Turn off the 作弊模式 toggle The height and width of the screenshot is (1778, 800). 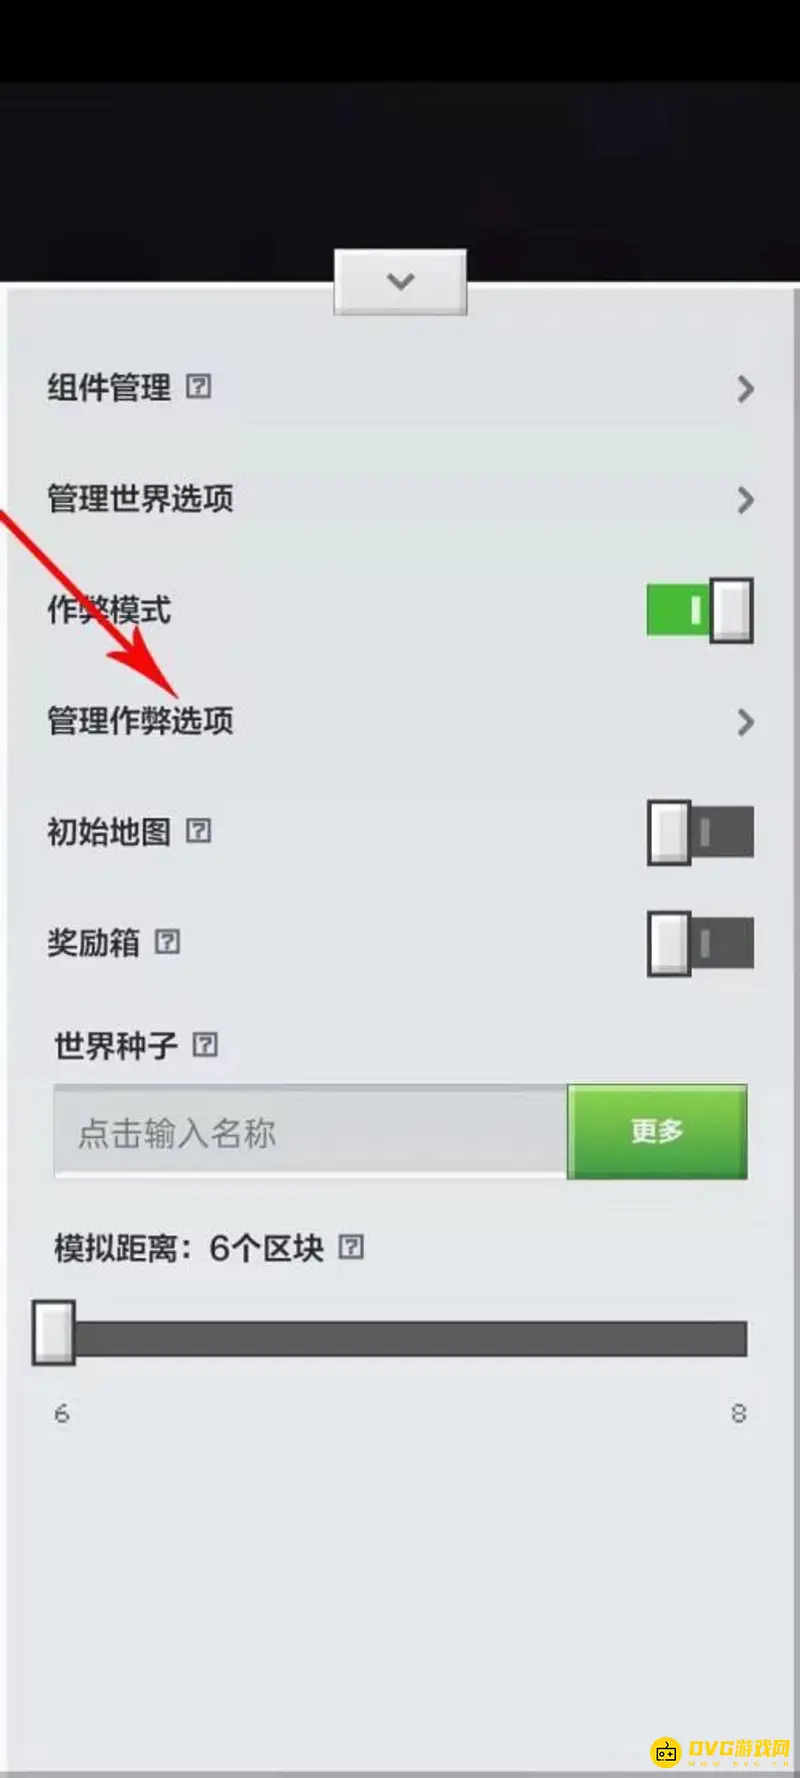(x=700, y=609)
